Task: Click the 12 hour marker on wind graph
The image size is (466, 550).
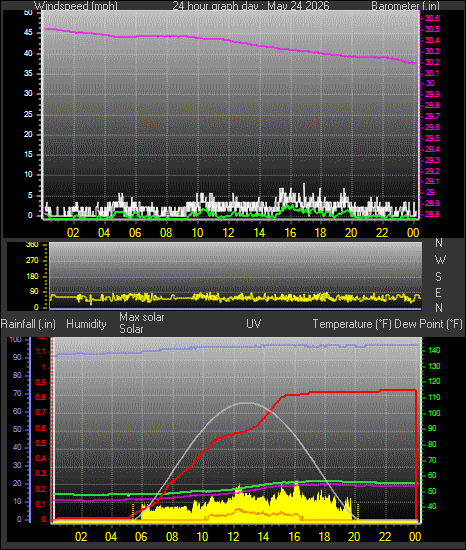Action: click(228, 233)
